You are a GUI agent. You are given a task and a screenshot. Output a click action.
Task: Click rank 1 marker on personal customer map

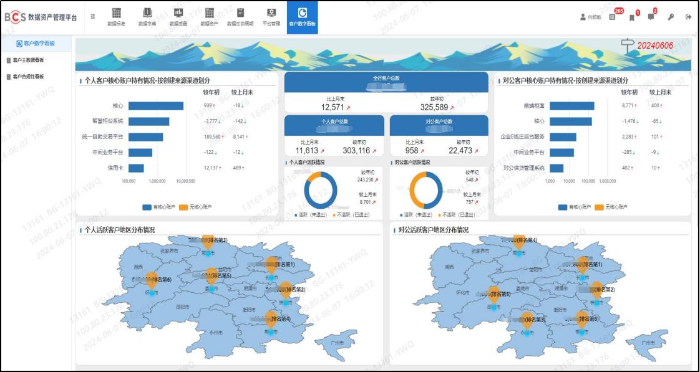[x=271, y=264]
